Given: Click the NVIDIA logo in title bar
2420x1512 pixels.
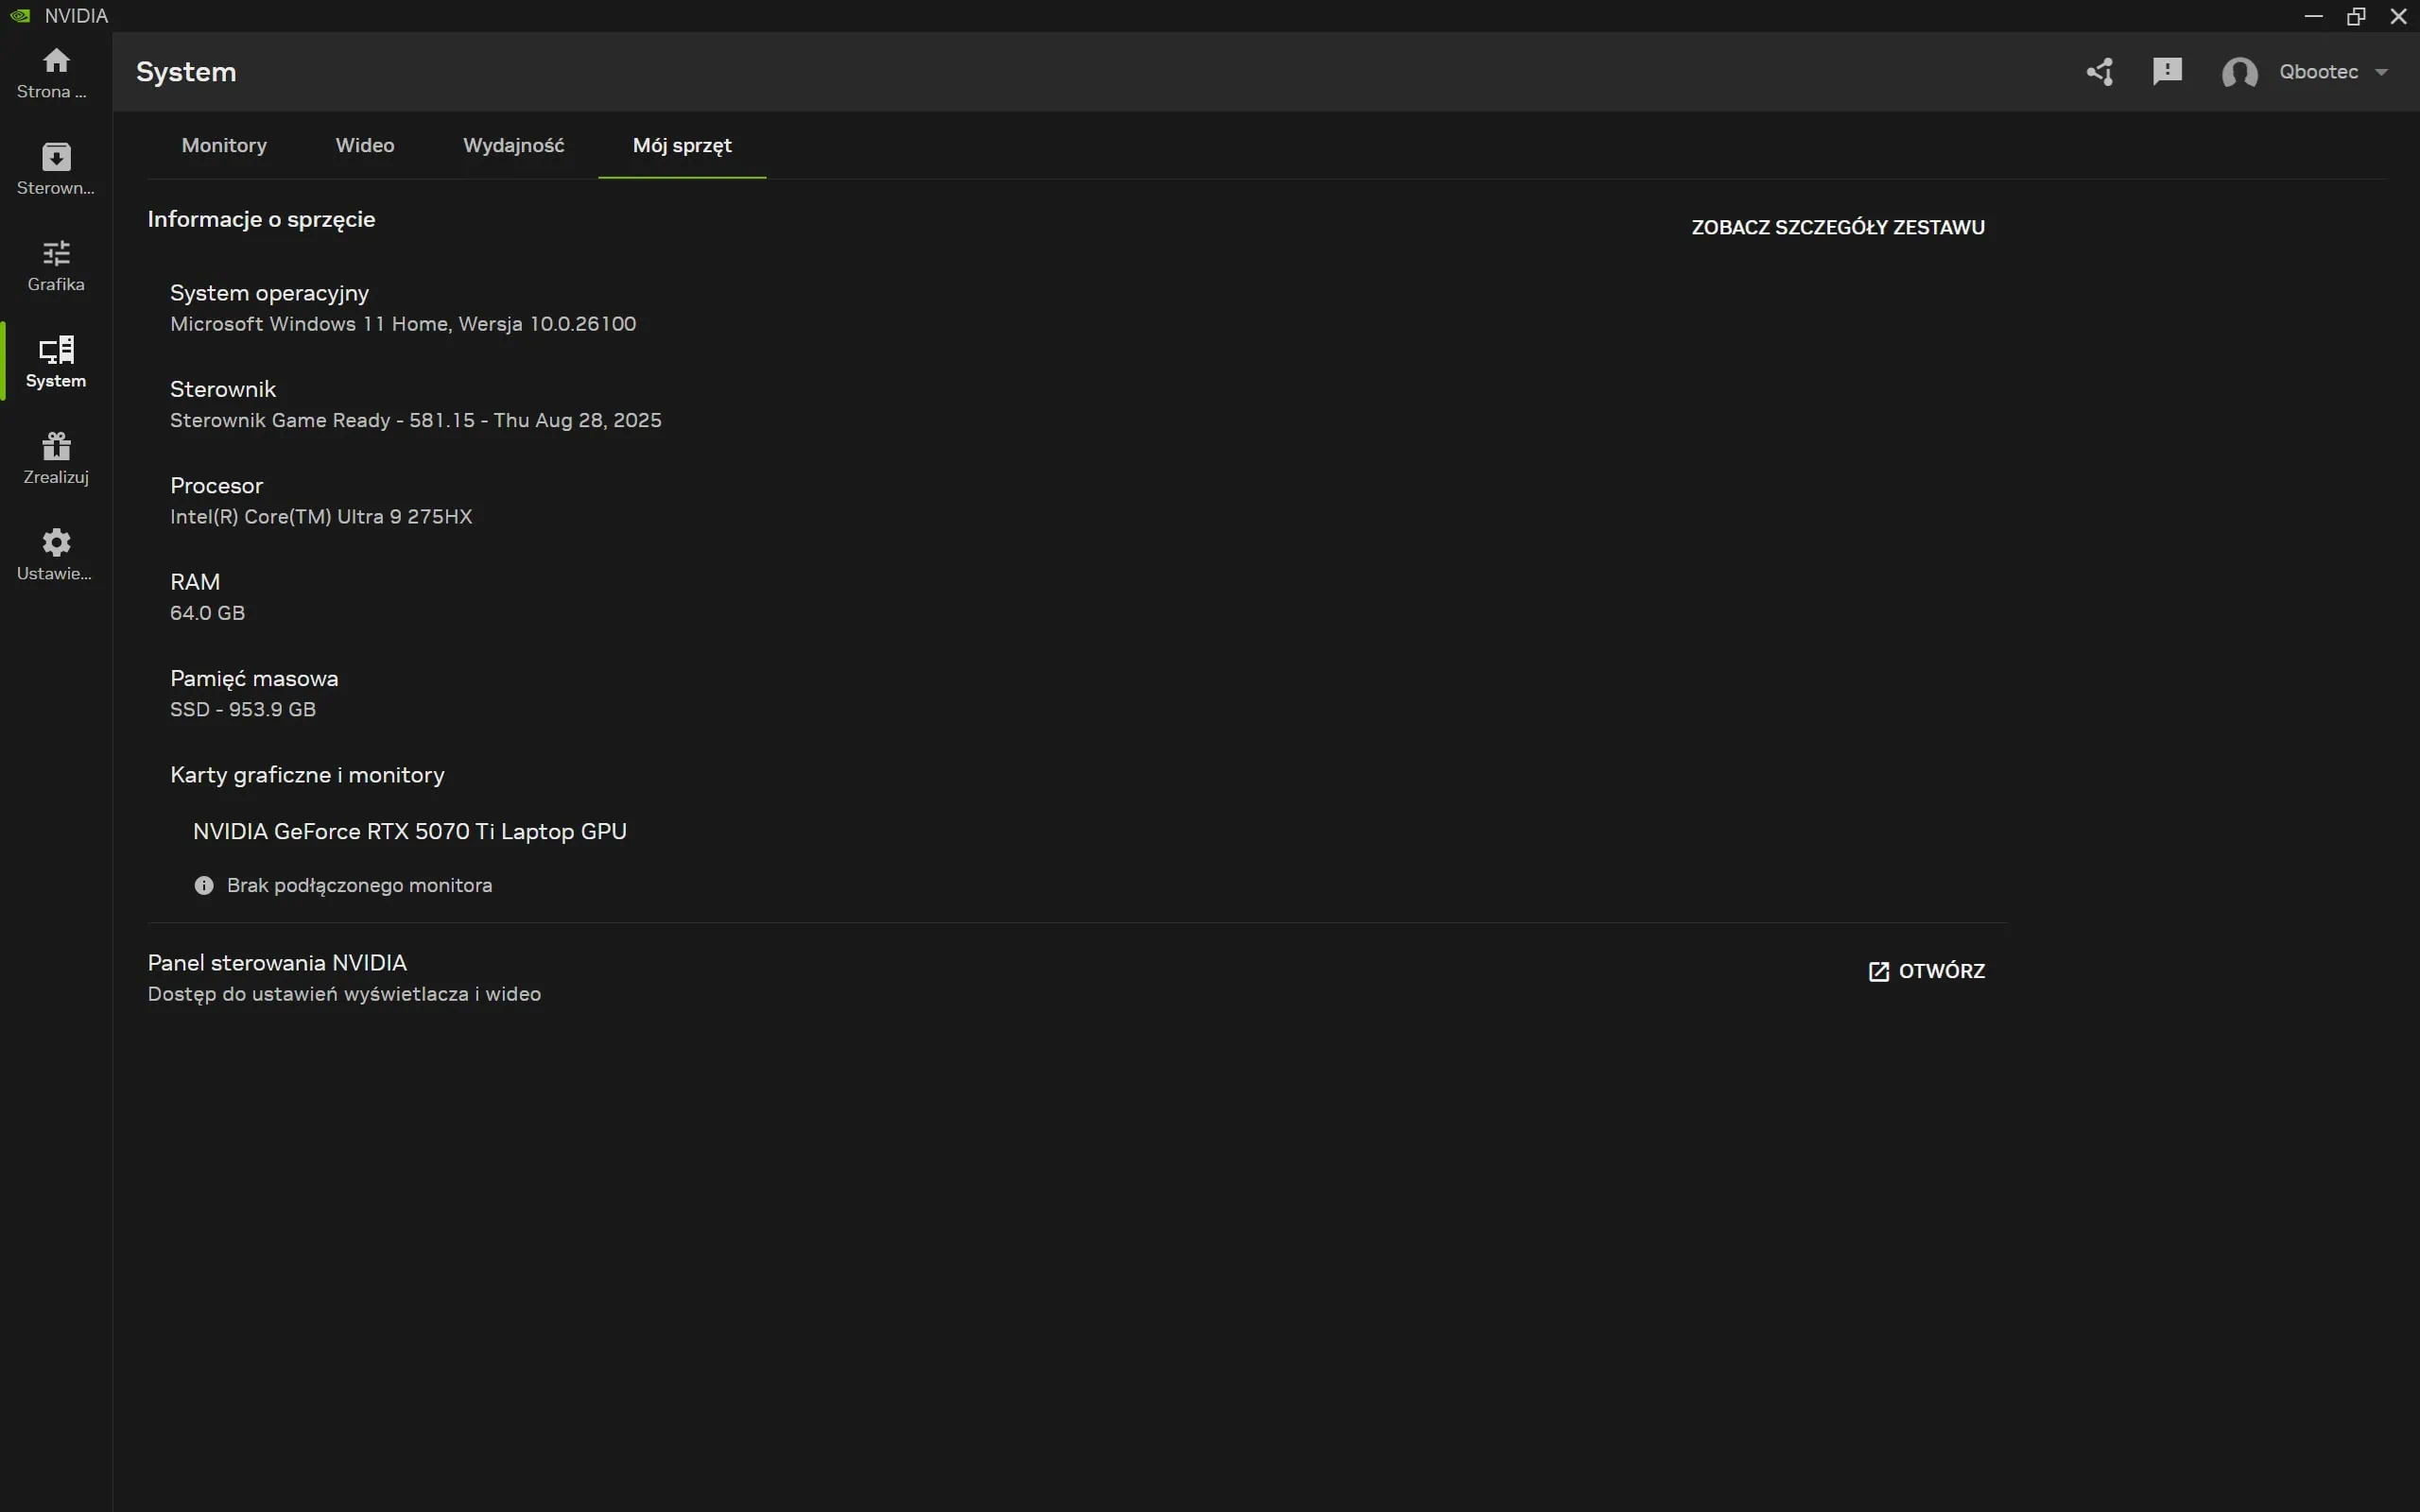Looking at the screenshot, I should click(19, 15).
